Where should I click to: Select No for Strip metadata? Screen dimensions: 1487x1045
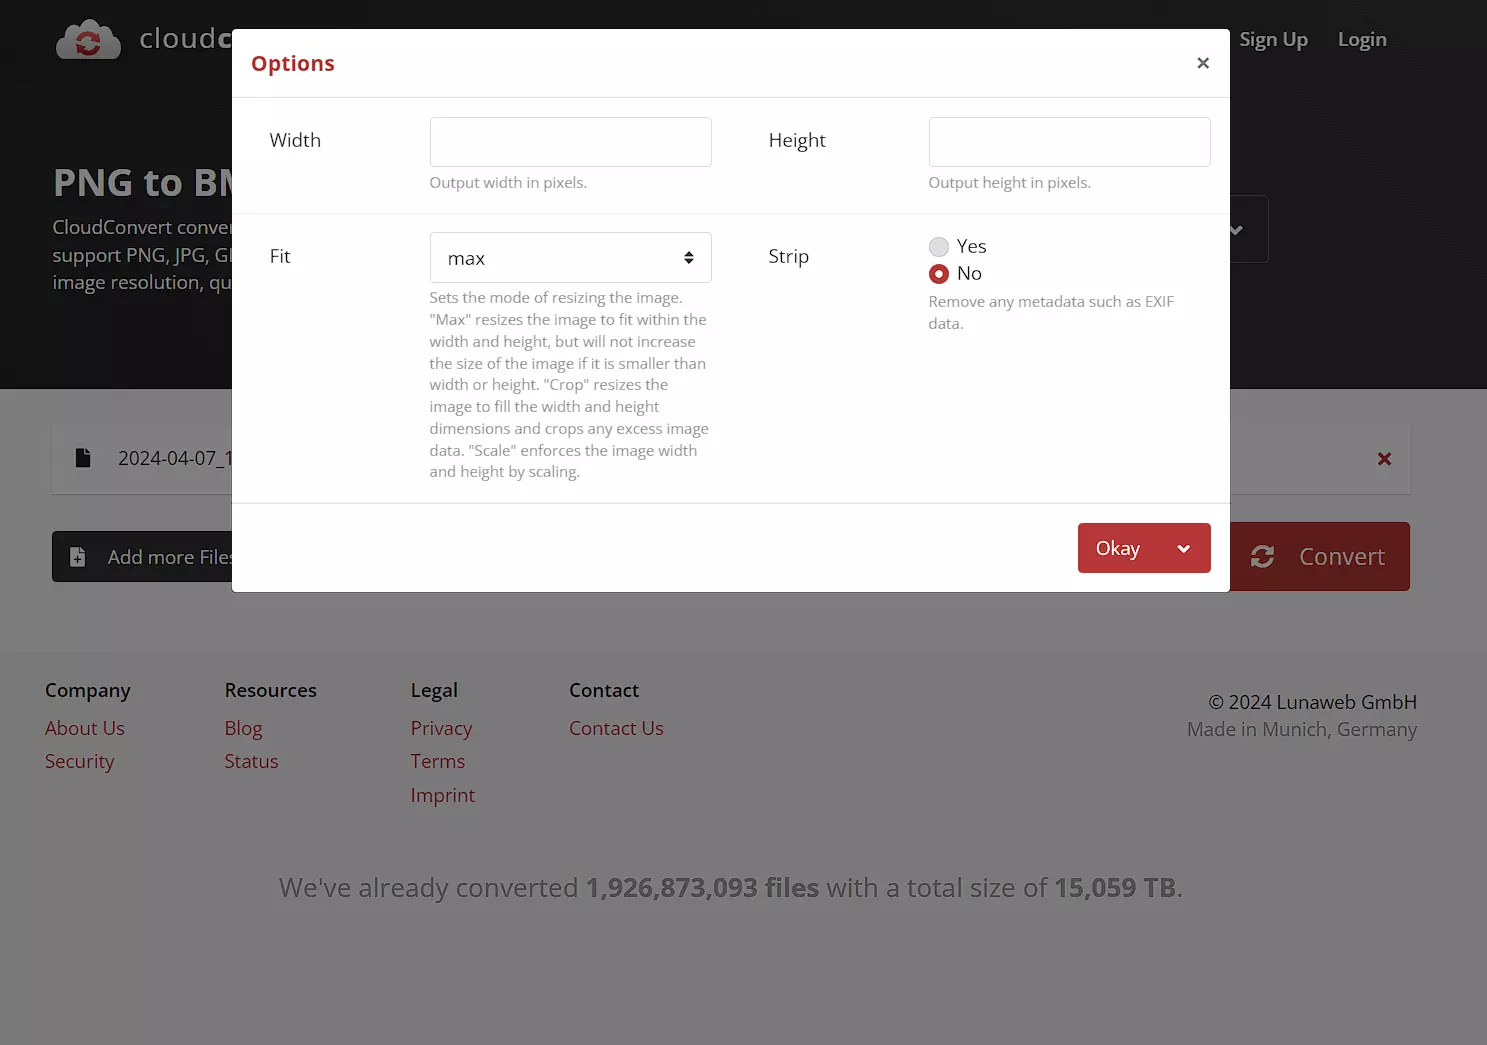pyautogui.click(x=938, y=274)
